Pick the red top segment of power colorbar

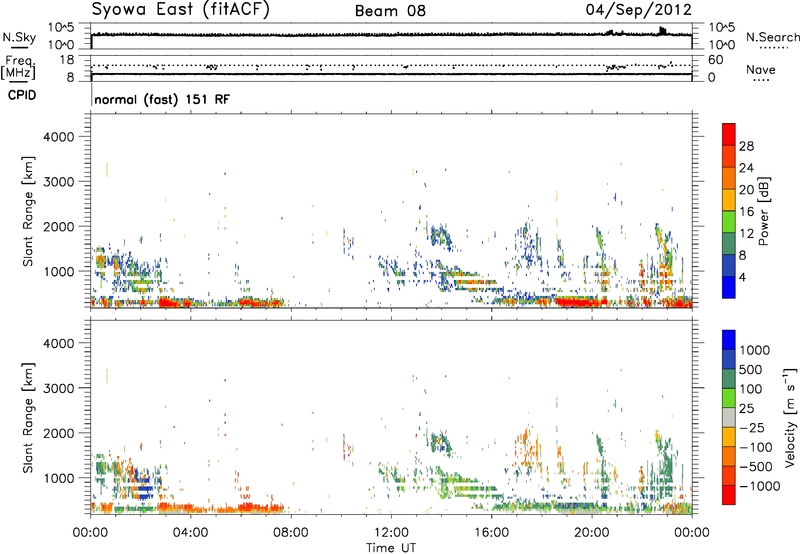pyautogui.click(x=729, y=135)
